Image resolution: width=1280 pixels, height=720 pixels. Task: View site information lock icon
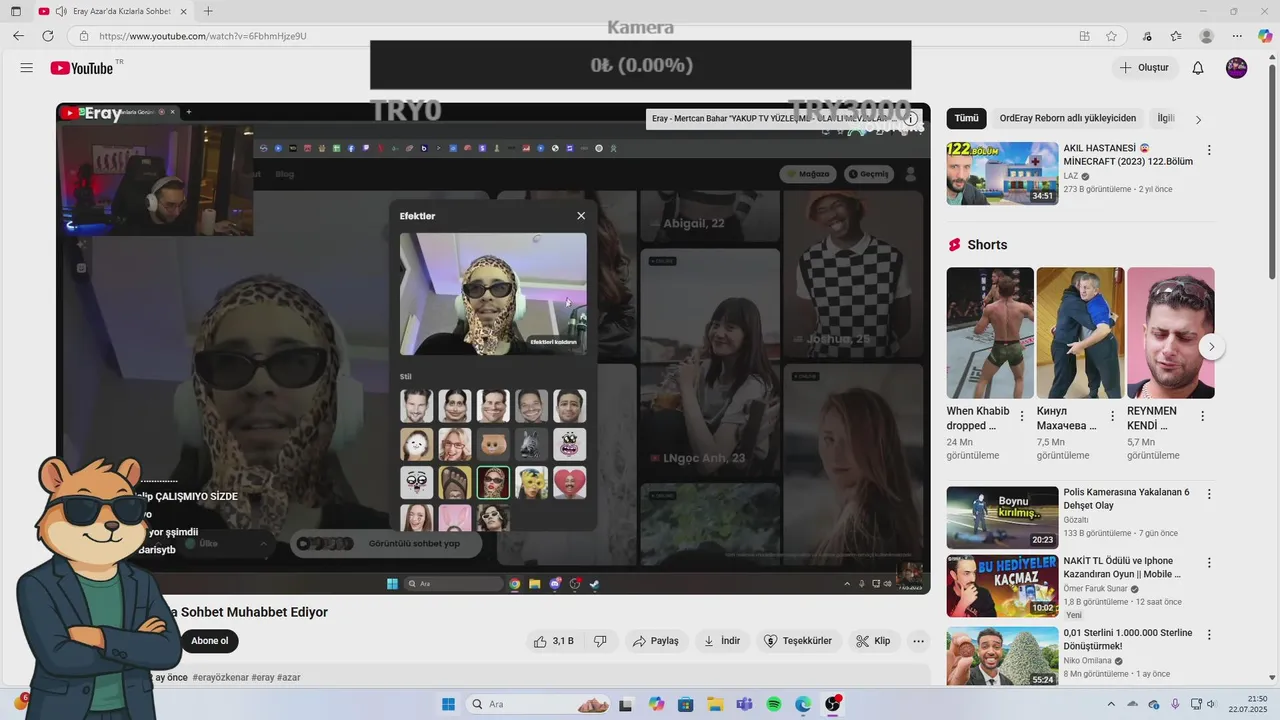point(84,36)
